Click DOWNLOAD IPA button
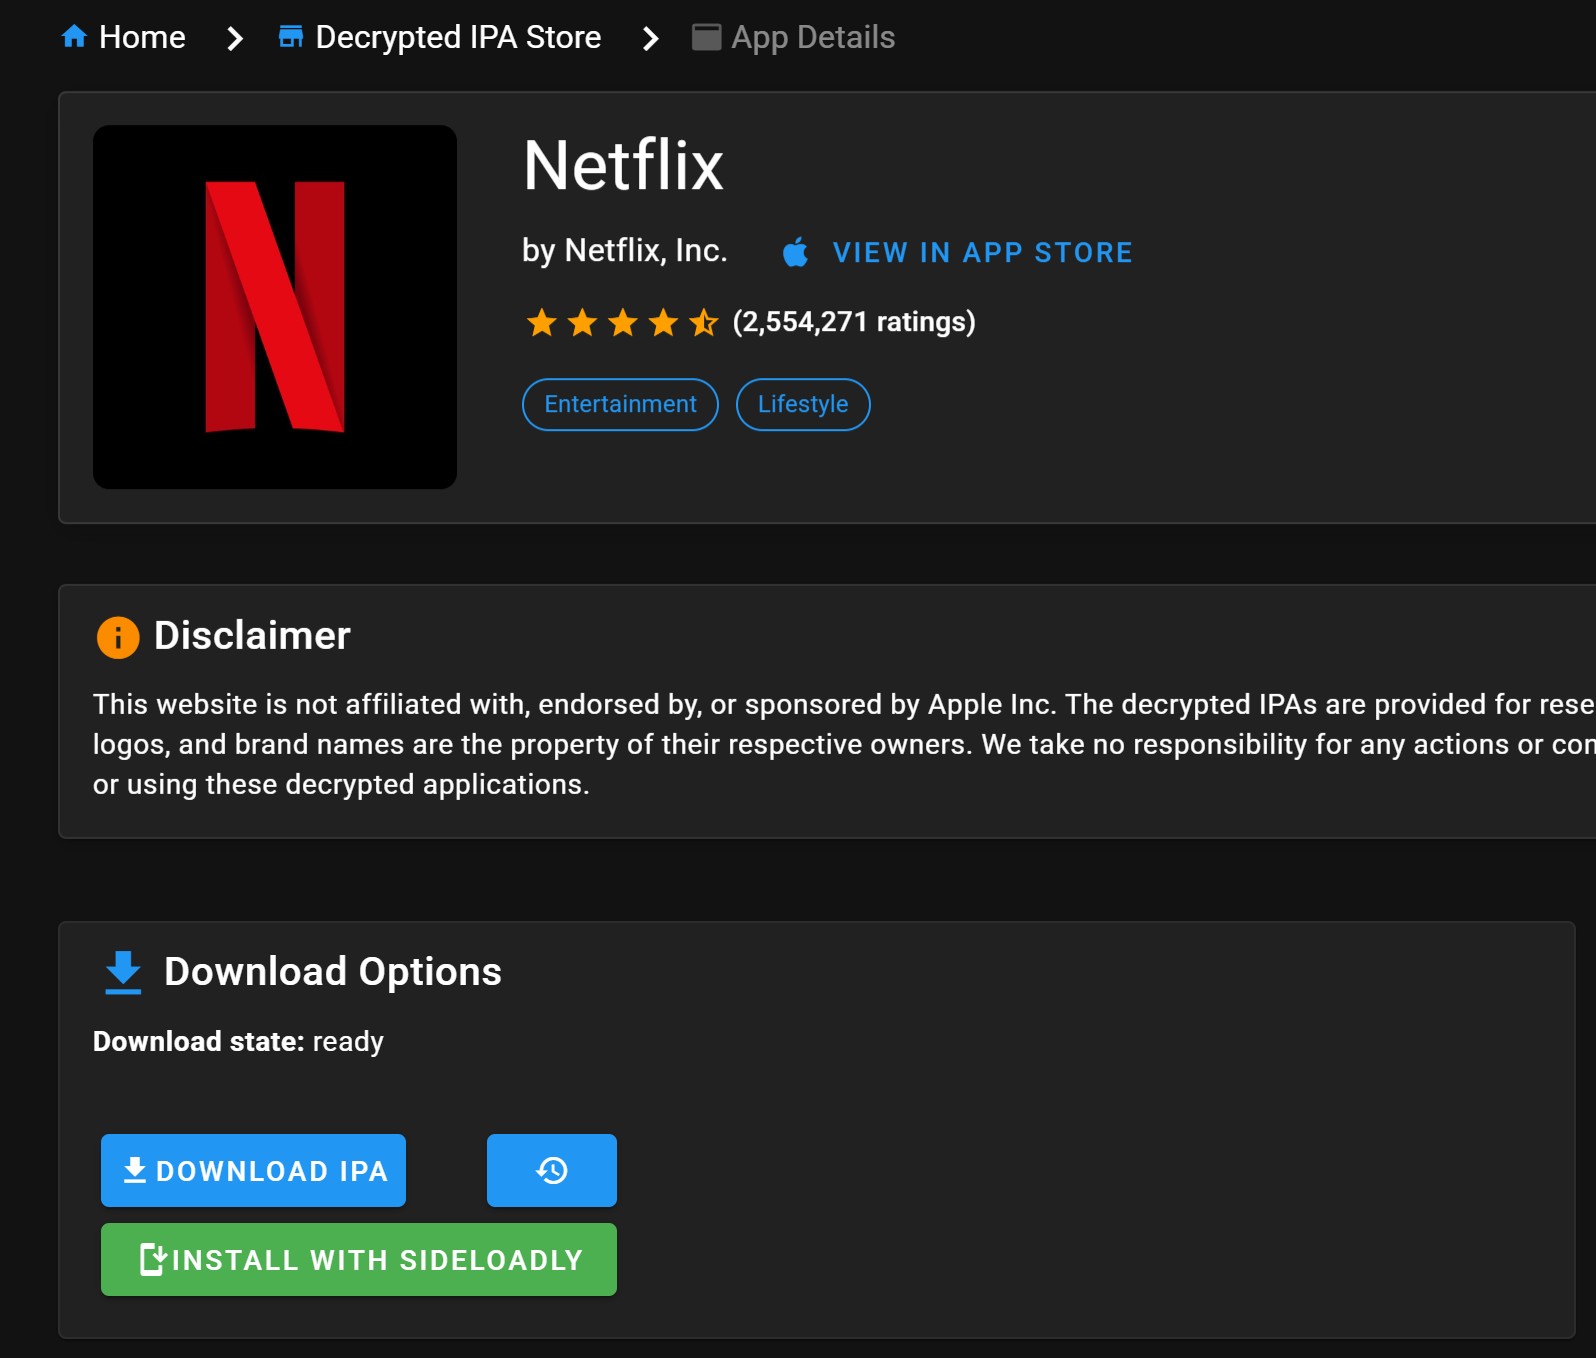The height and width of the screenshot is (1358, 1596). 253,1170
